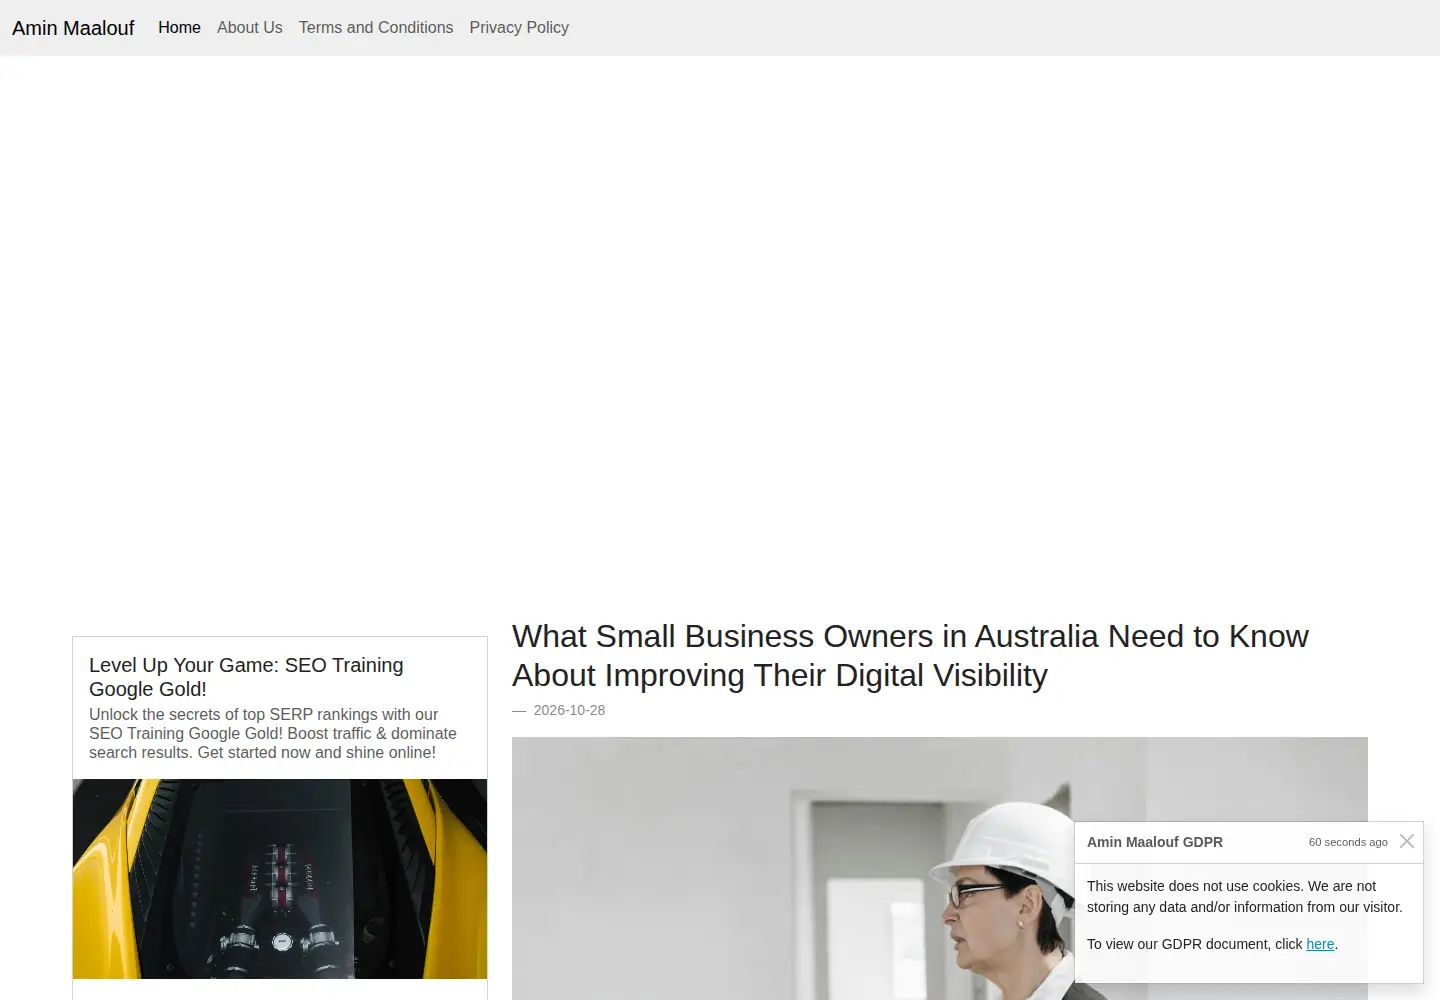The height and width of the screenshot is (1000, 1440).
Task: Select the article date 2026-10-28
Action: (x=569, y=710)
